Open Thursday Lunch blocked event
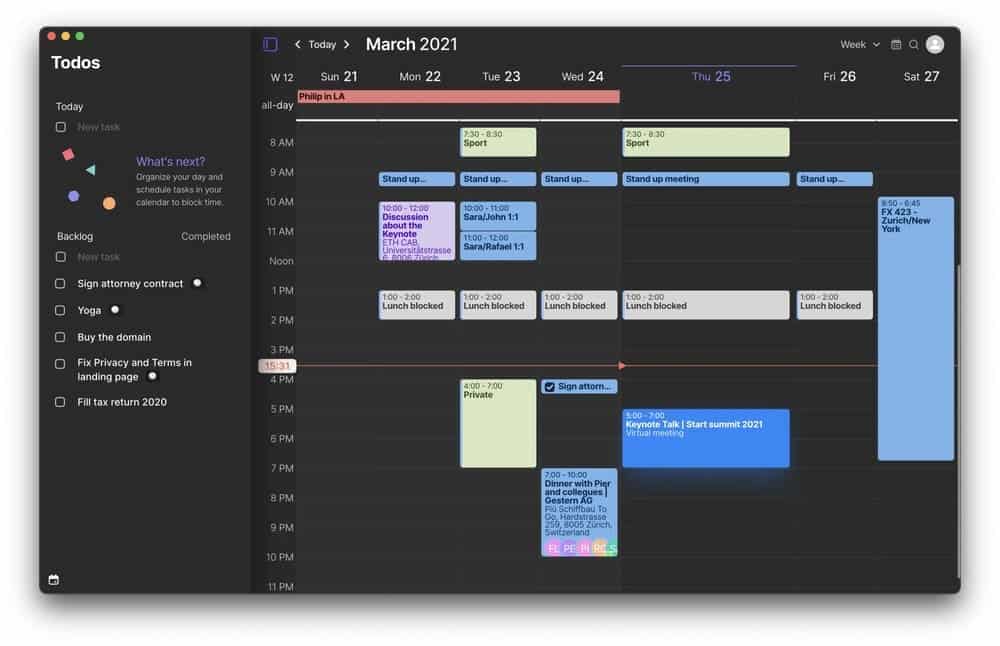Screen dimensions: 1000x646 coord(705,305)
